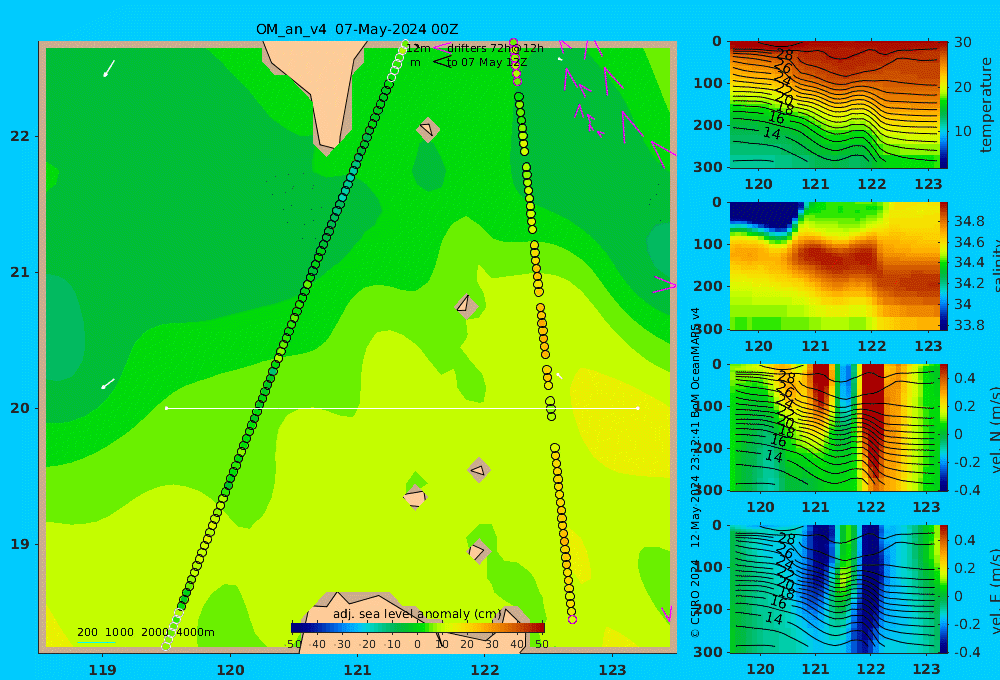Click the vel. E colorbar
The image size is (1000, 680).
(x=943, y=589)
